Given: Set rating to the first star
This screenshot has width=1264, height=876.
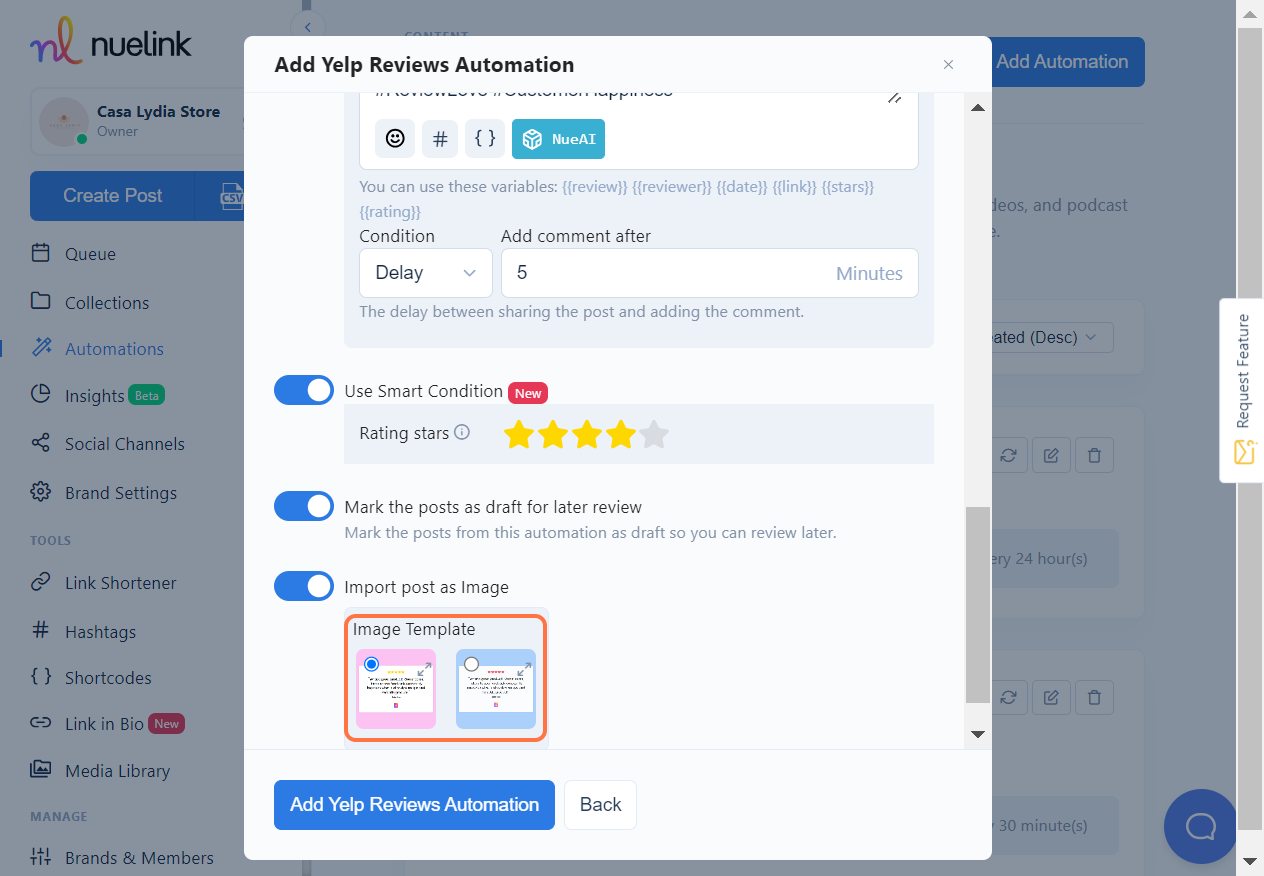Looking at the screenshot, I should [x=518, y=434].
